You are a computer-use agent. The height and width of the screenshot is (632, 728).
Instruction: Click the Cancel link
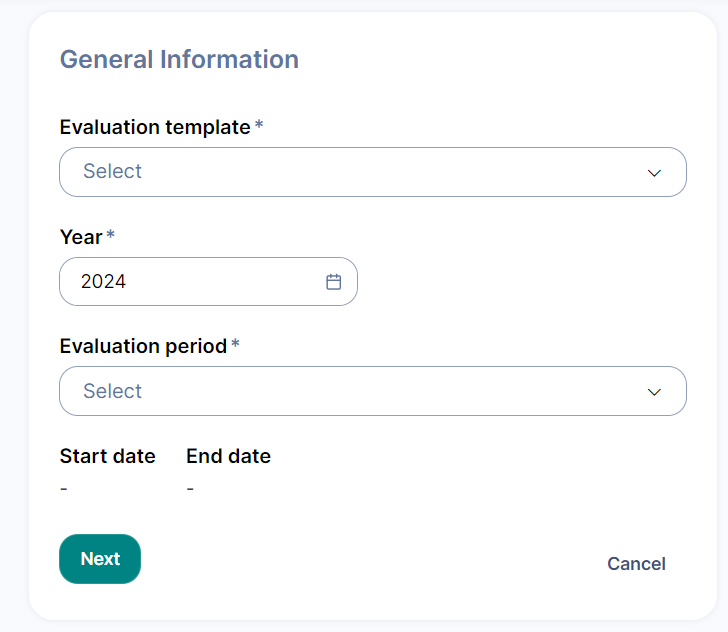636,564
